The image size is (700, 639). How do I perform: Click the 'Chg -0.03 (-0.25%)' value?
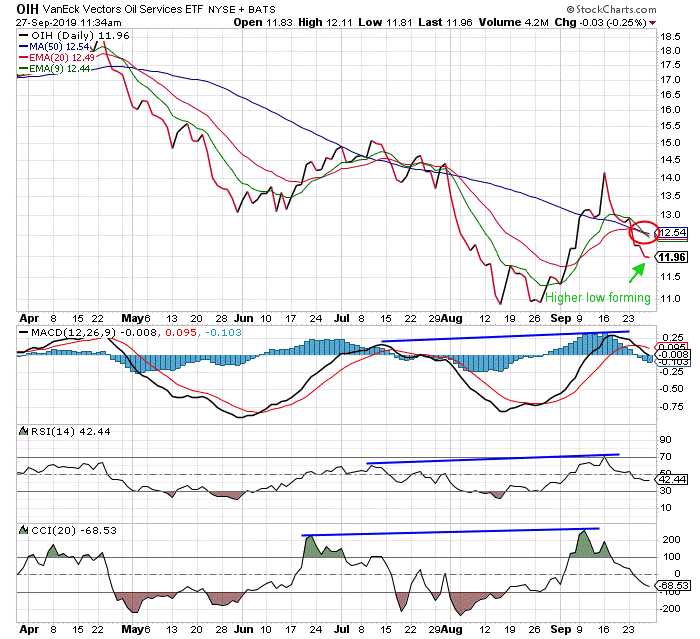pyautogui.click(x=600, y=22)
